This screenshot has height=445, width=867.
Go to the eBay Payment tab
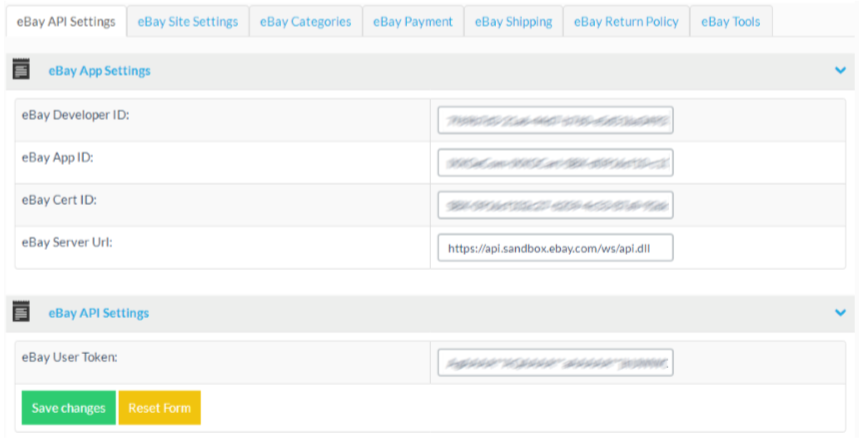412,21
